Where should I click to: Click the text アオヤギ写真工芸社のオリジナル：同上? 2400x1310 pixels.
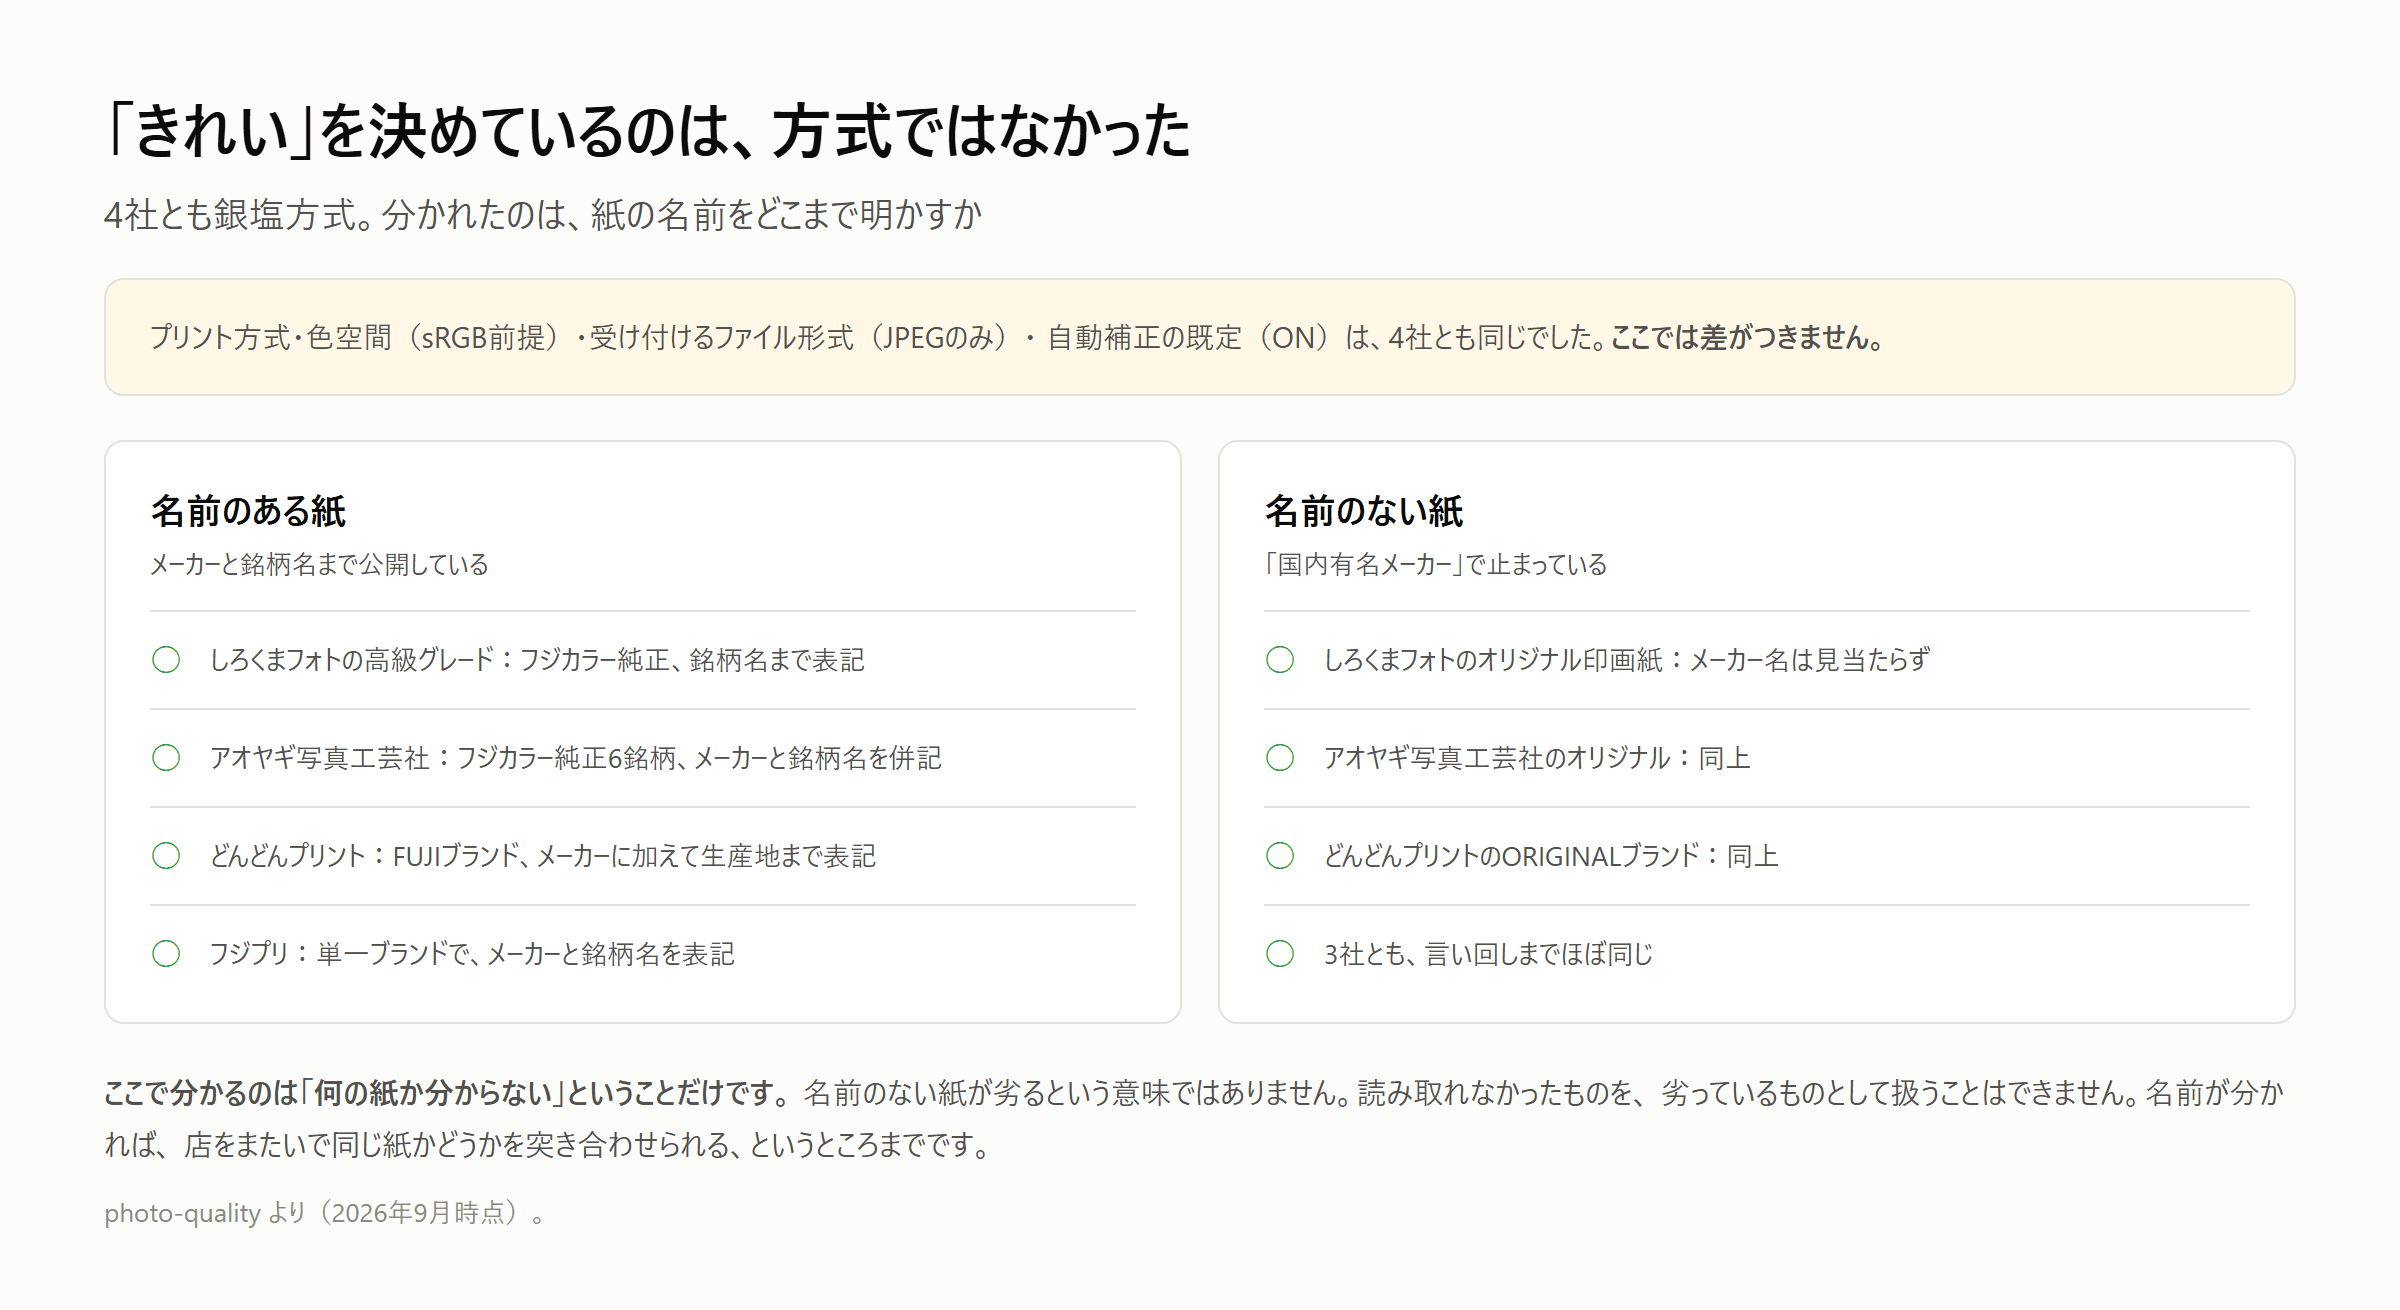(x=1537, y=758)
